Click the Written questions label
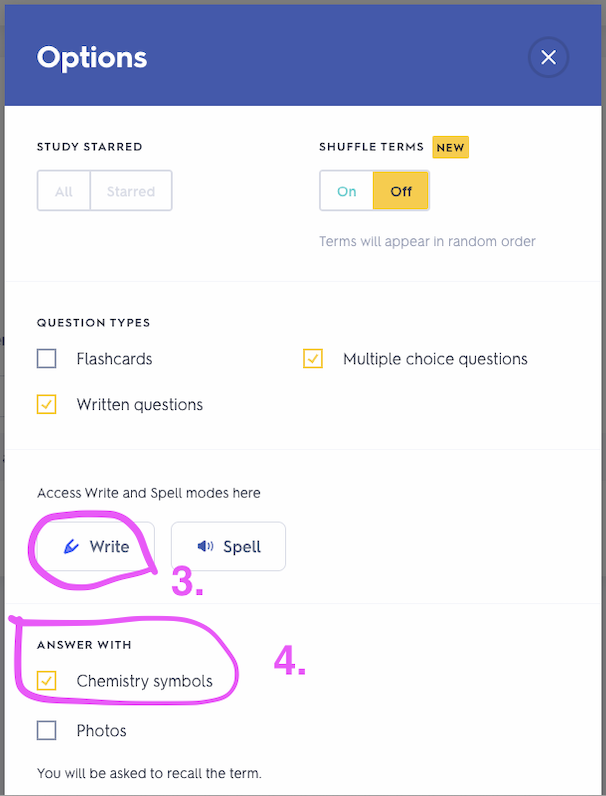Viewport: 606px width, 796px height. click(140, 405)
